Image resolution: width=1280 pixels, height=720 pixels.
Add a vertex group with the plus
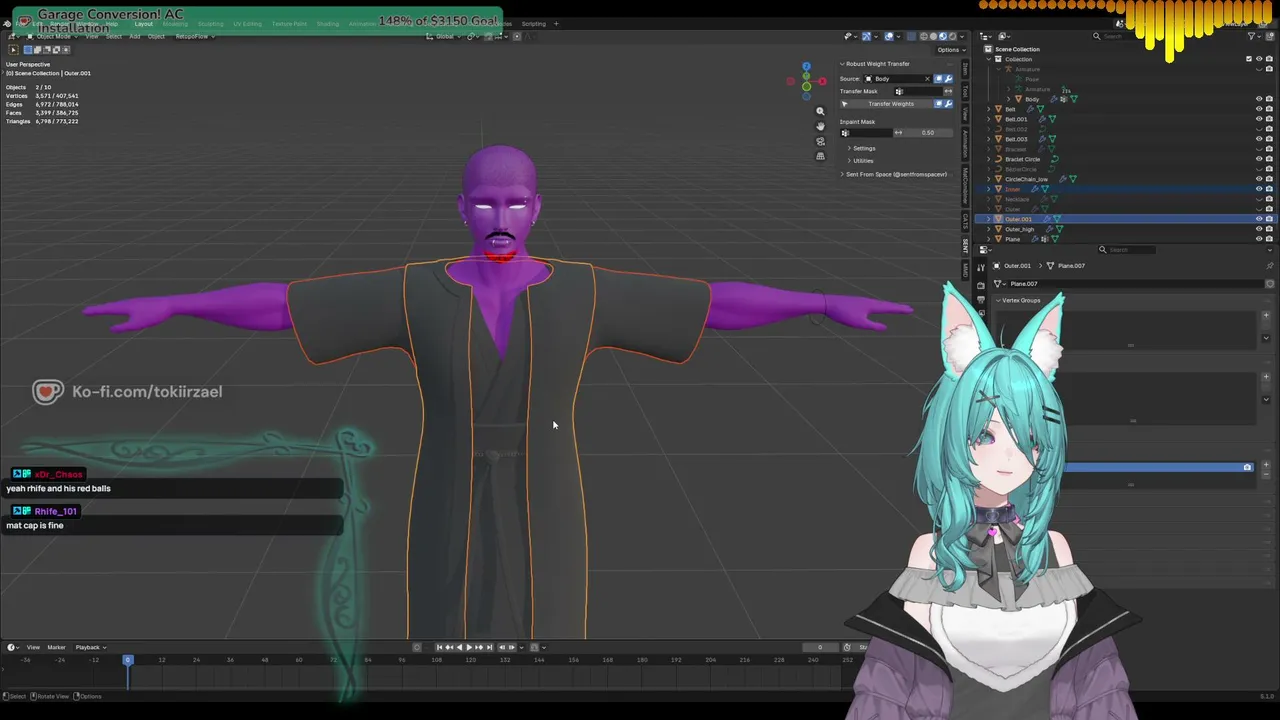1266,315
